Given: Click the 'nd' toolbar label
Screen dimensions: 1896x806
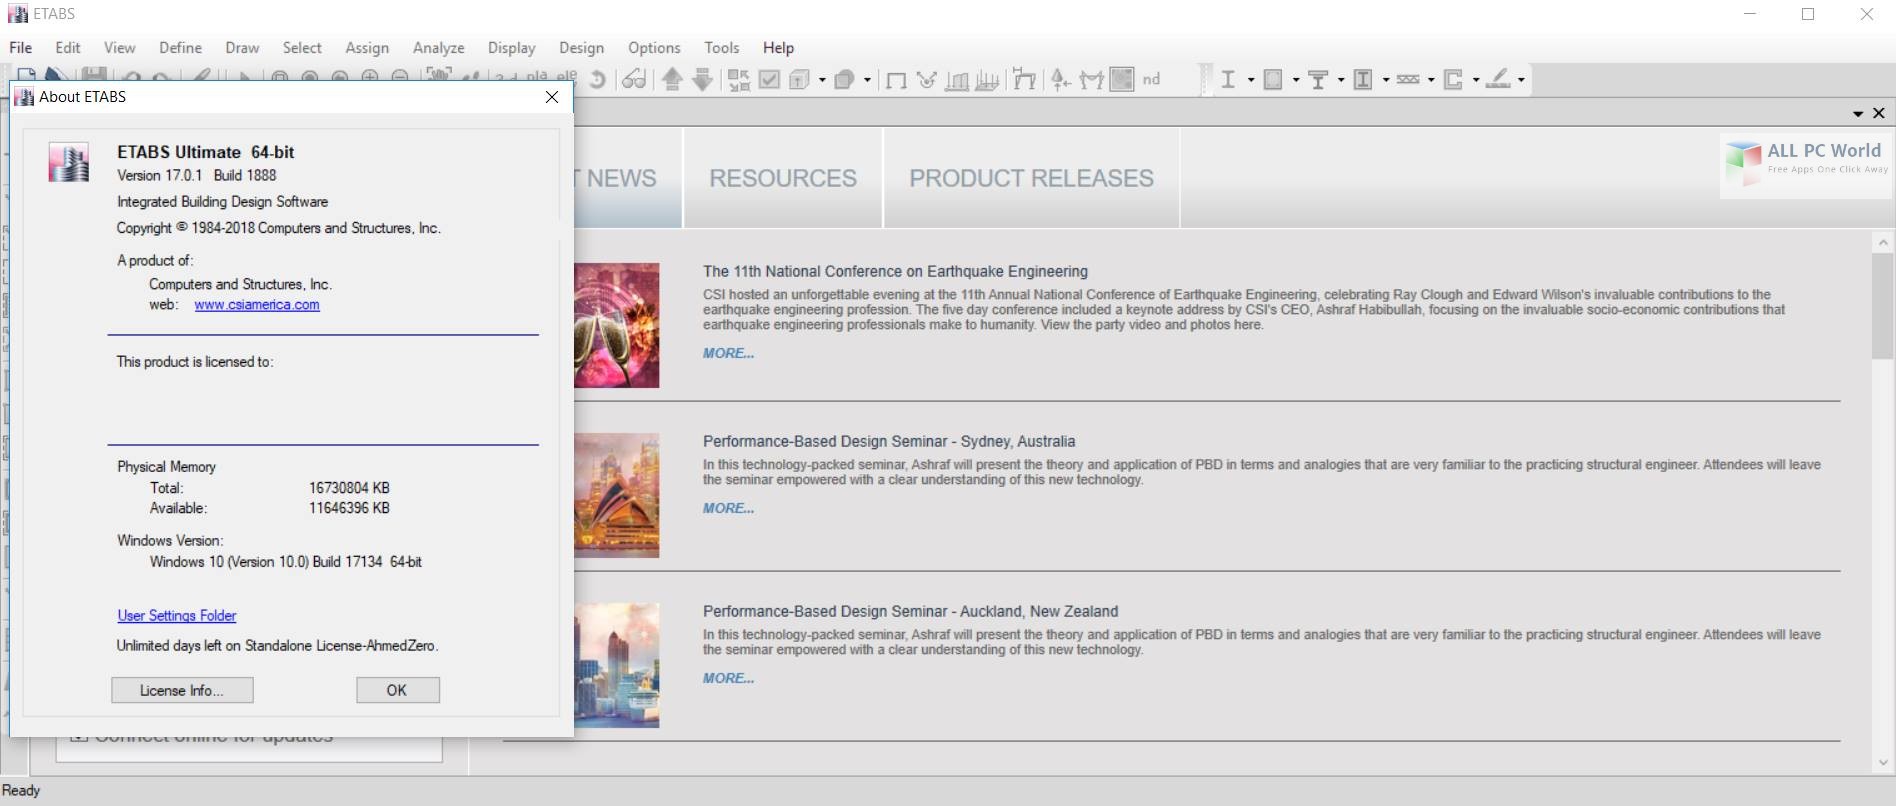Looking at the screenshot, I should (1151, 79).
